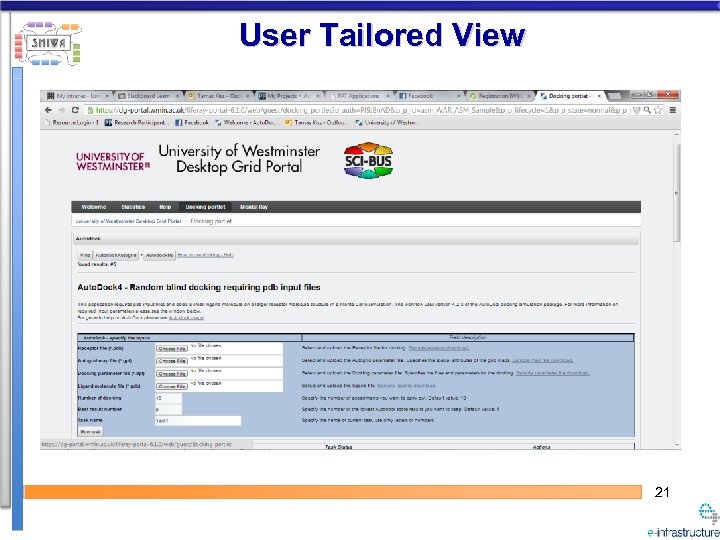Open the how-to docking help link

tap(205, 255)
